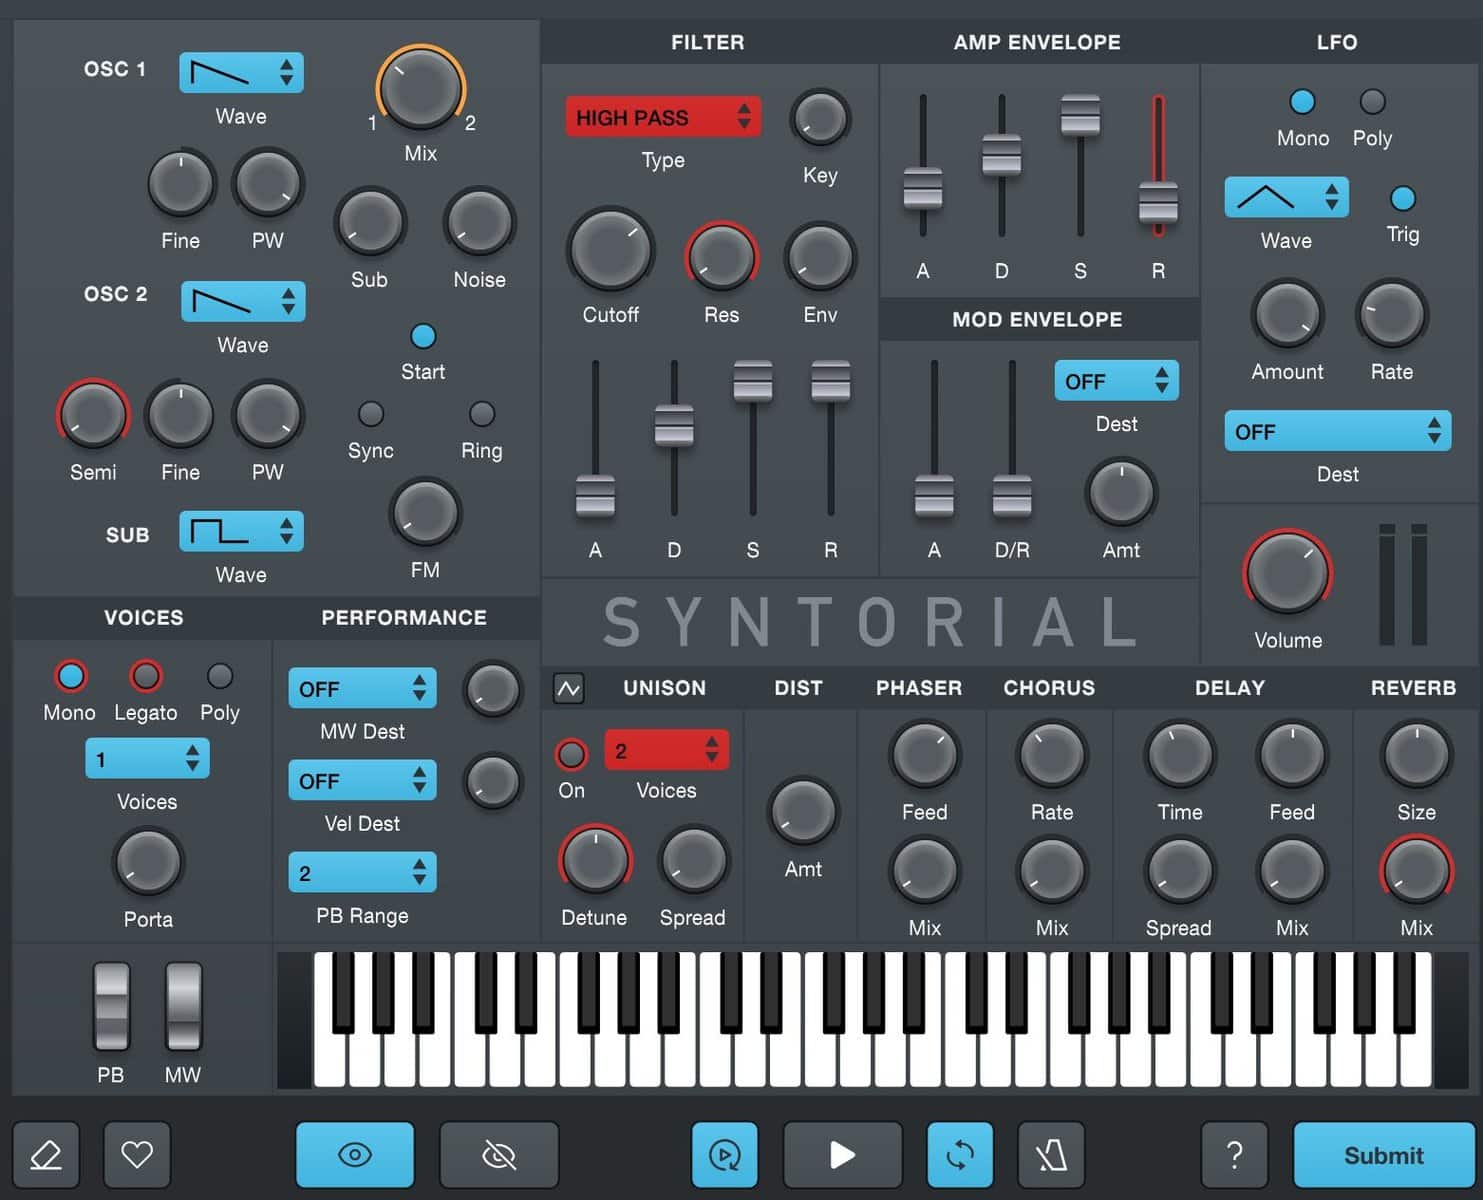The image size is (1483, 1200).
Task: Open the OSC 1 Wave dropdown
Action: (241, 73)
